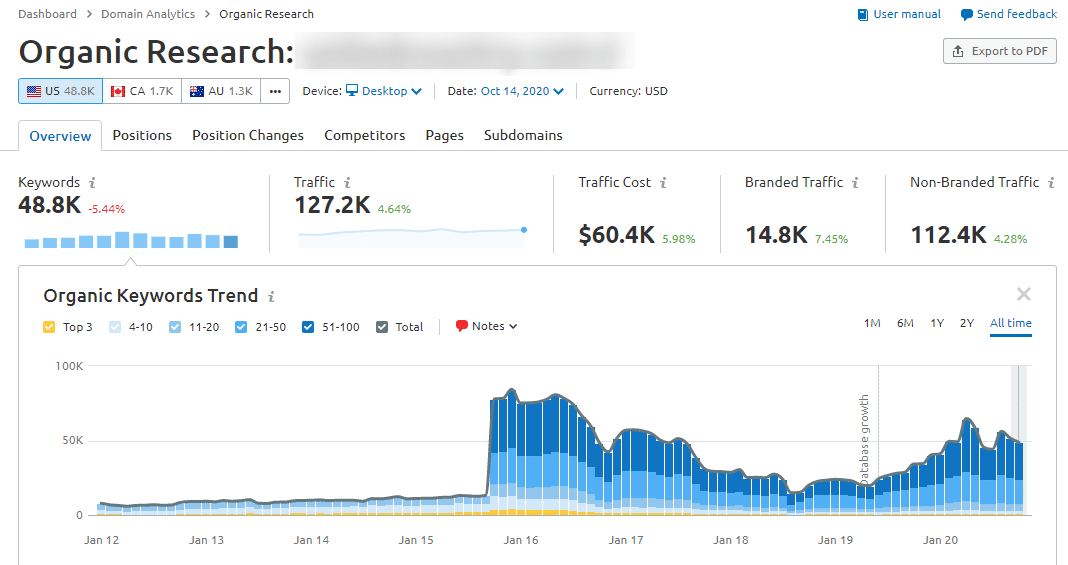
Task: Click the User manual link text
Action: coord(907,14)
